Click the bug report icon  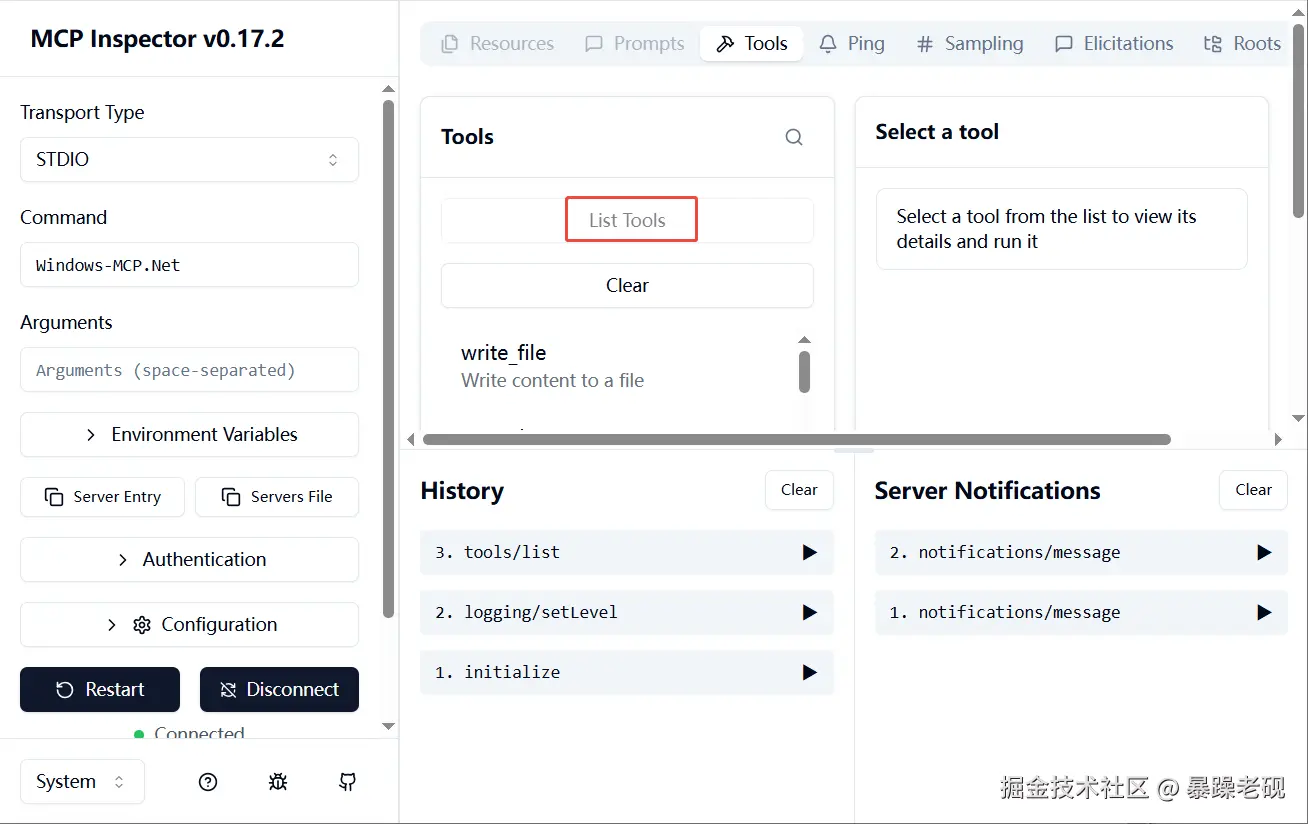pos(278,782)
